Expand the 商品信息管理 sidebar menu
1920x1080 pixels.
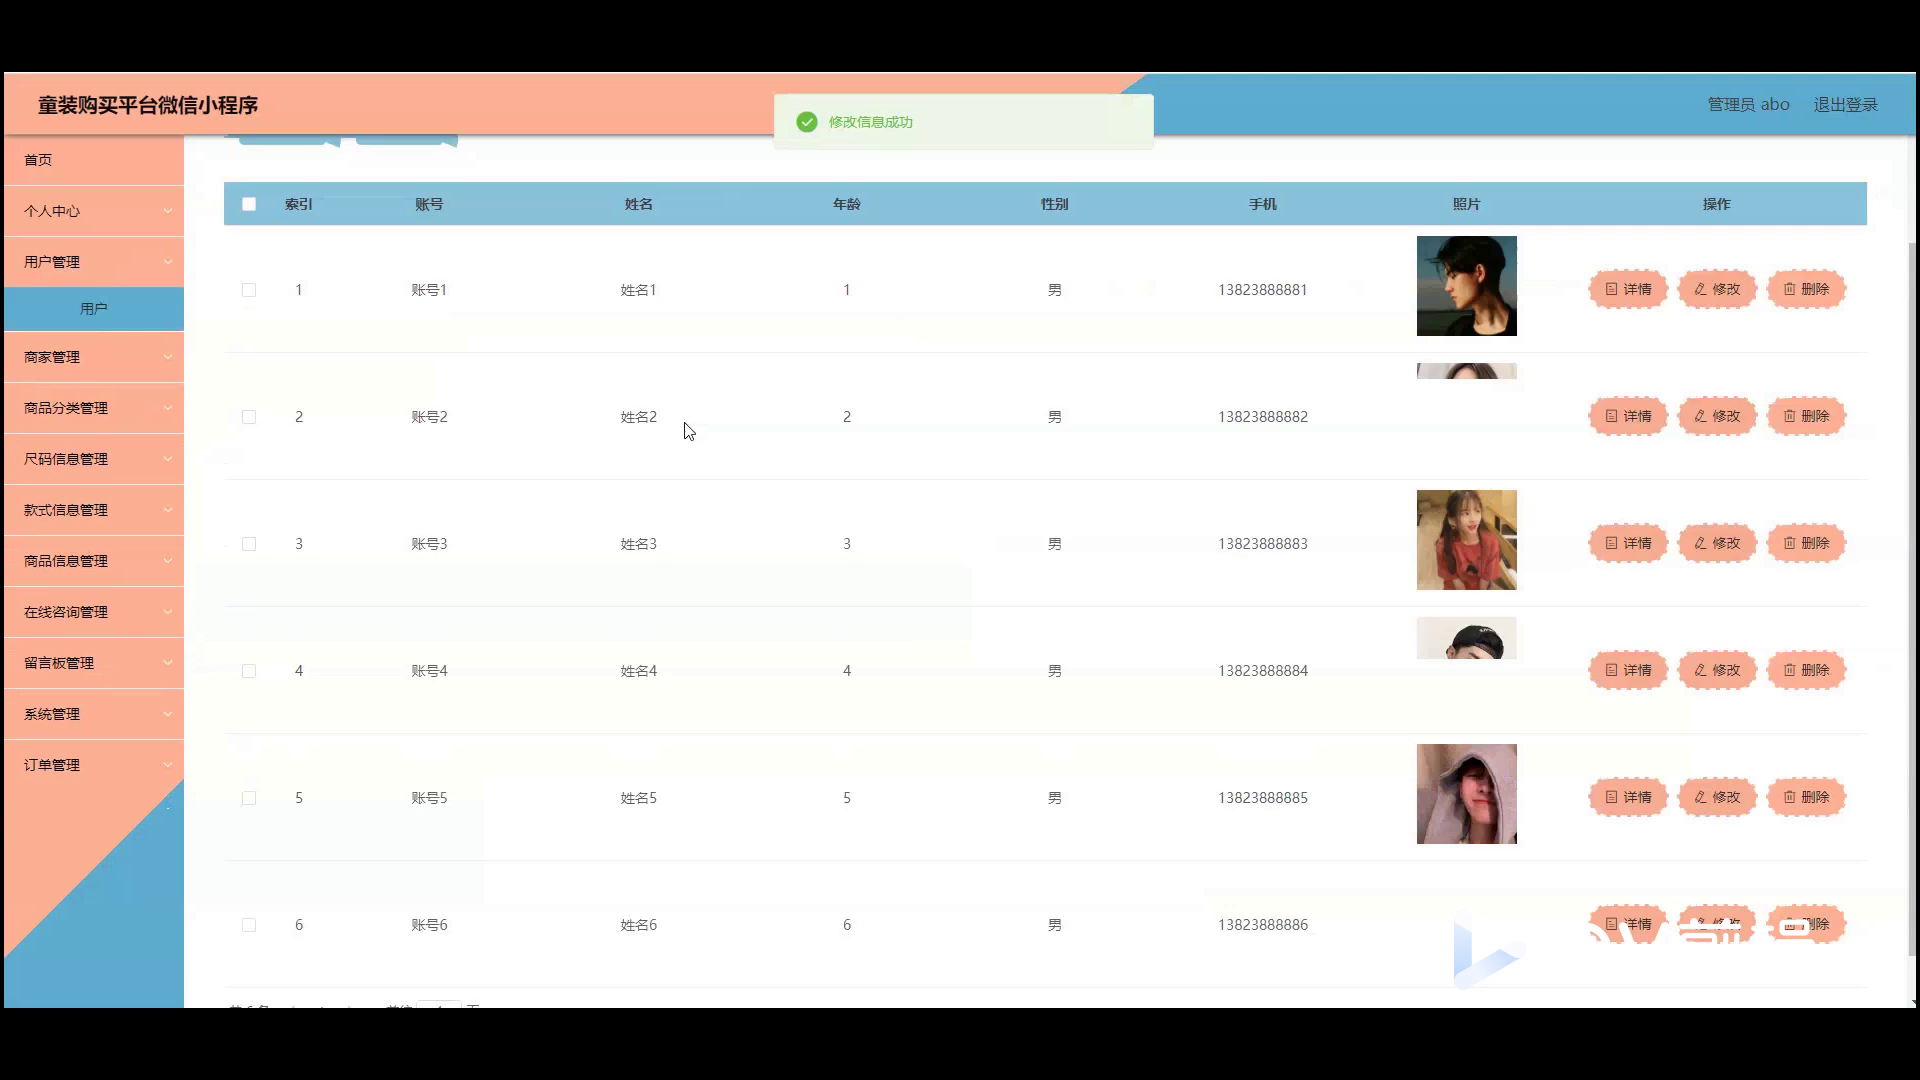pyautogui.click(x=94, y=561)
